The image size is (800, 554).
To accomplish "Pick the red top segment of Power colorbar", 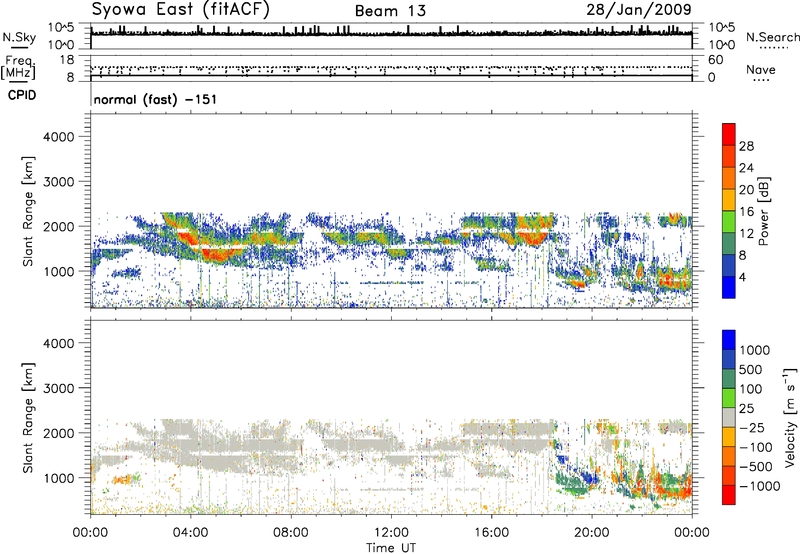I will click(x=729, y=134).
